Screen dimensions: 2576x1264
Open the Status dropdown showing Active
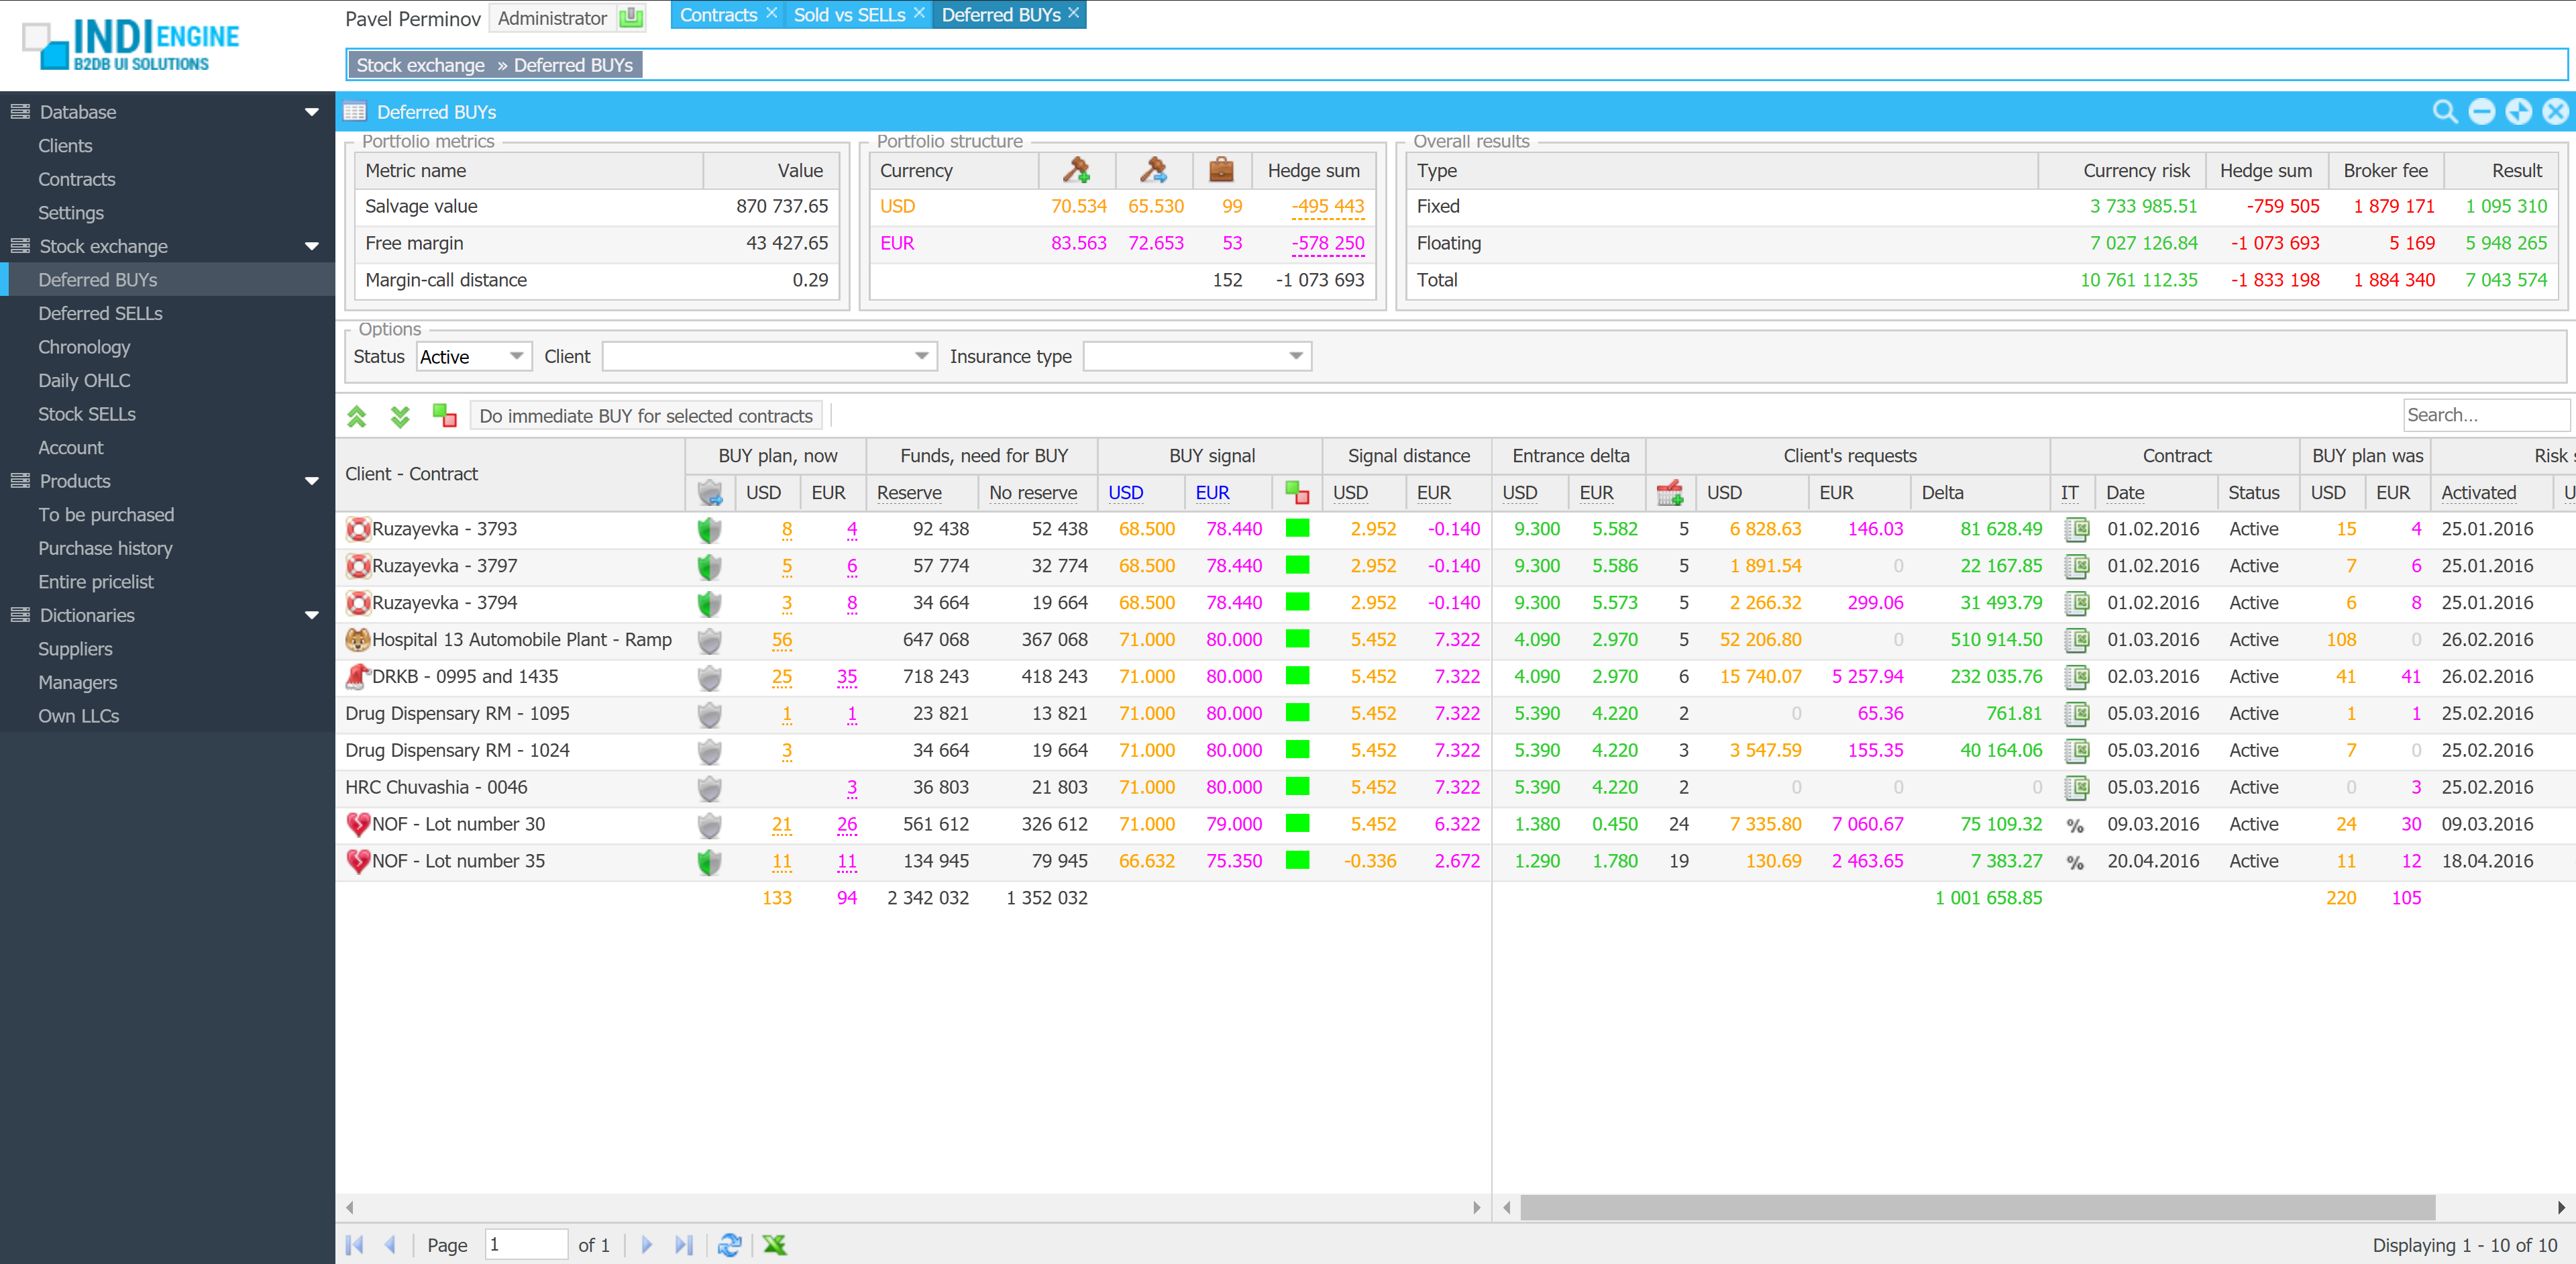pyautogui.click(x=516, y=356)
